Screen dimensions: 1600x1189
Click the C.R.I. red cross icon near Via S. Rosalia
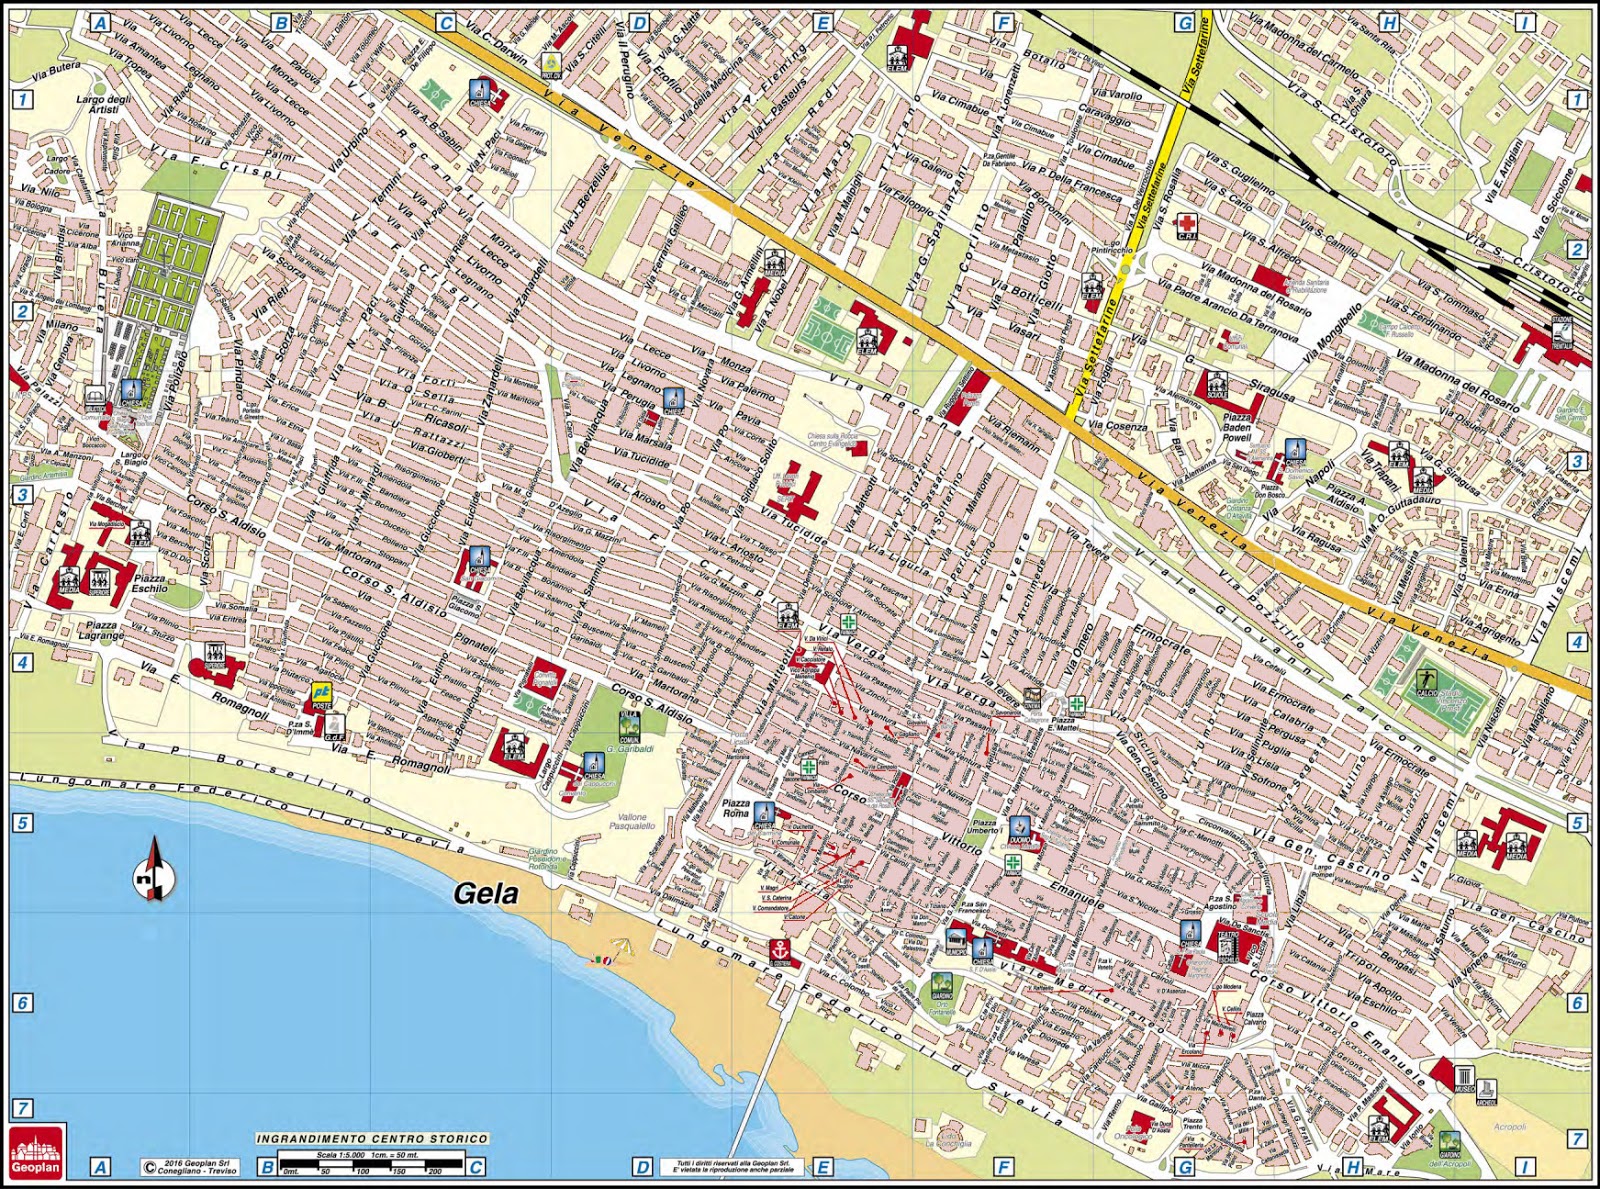(1187, 225)
